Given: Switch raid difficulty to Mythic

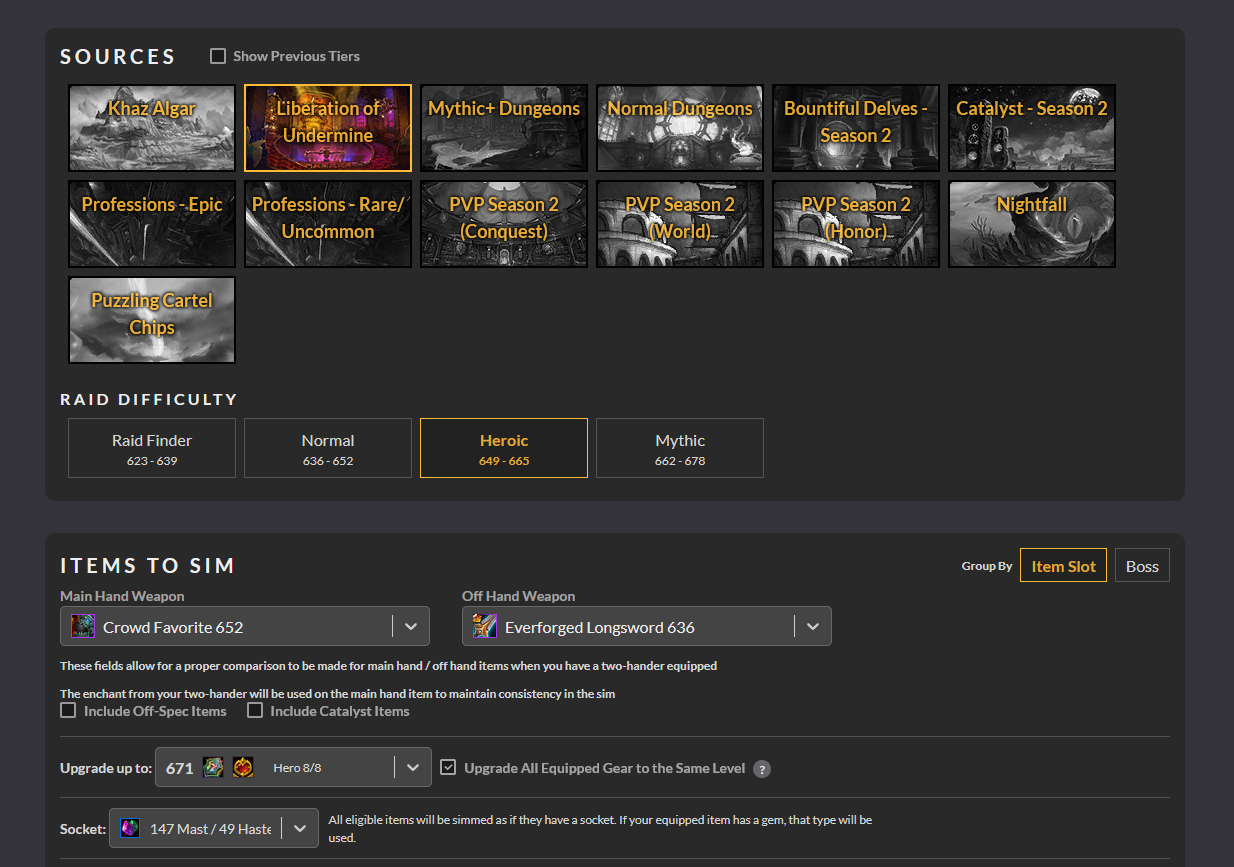Looking at the screenshot, I should coord(680,448).
